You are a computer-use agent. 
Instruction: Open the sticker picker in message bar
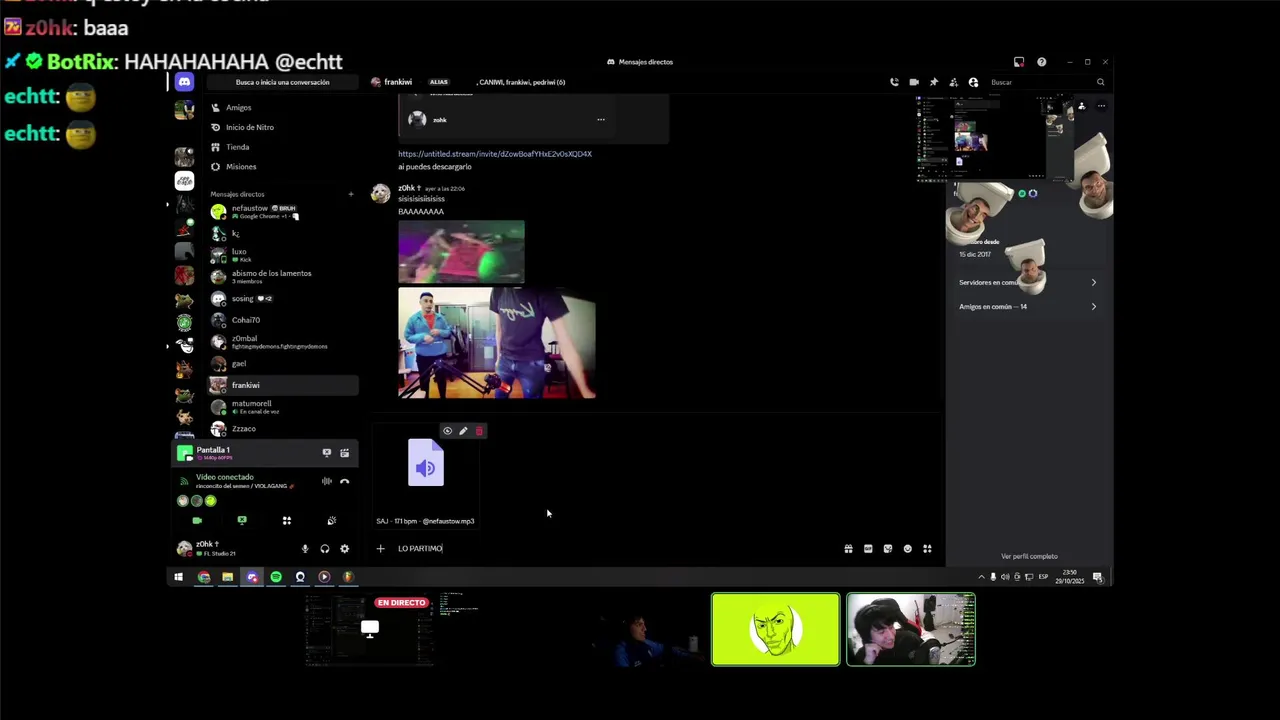(888, 548)
